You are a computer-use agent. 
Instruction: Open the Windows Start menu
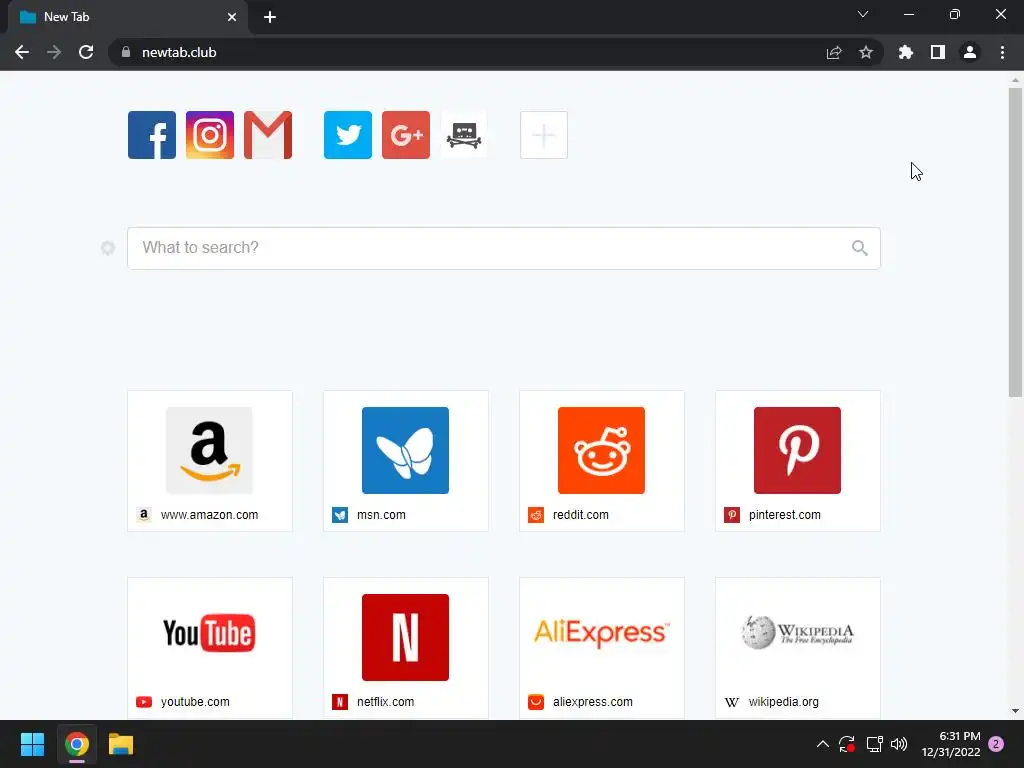pos(32,744)
